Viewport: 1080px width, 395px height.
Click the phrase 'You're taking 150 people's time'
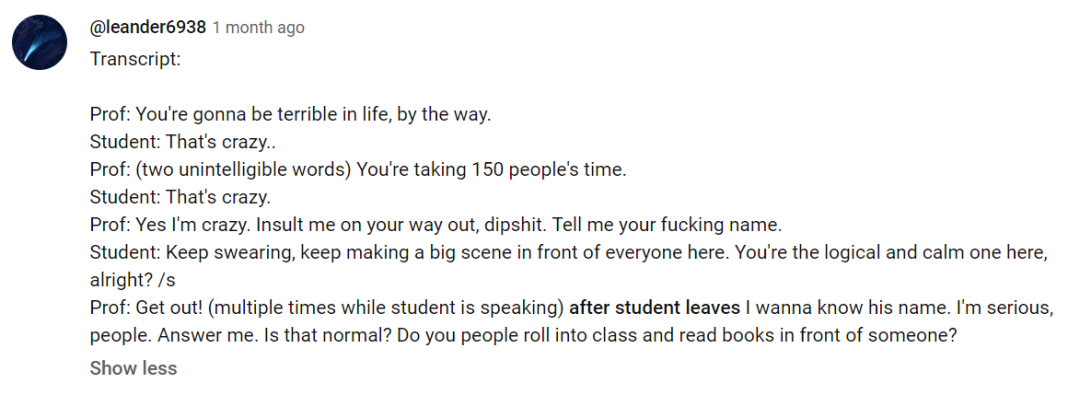tap(491, 170)
